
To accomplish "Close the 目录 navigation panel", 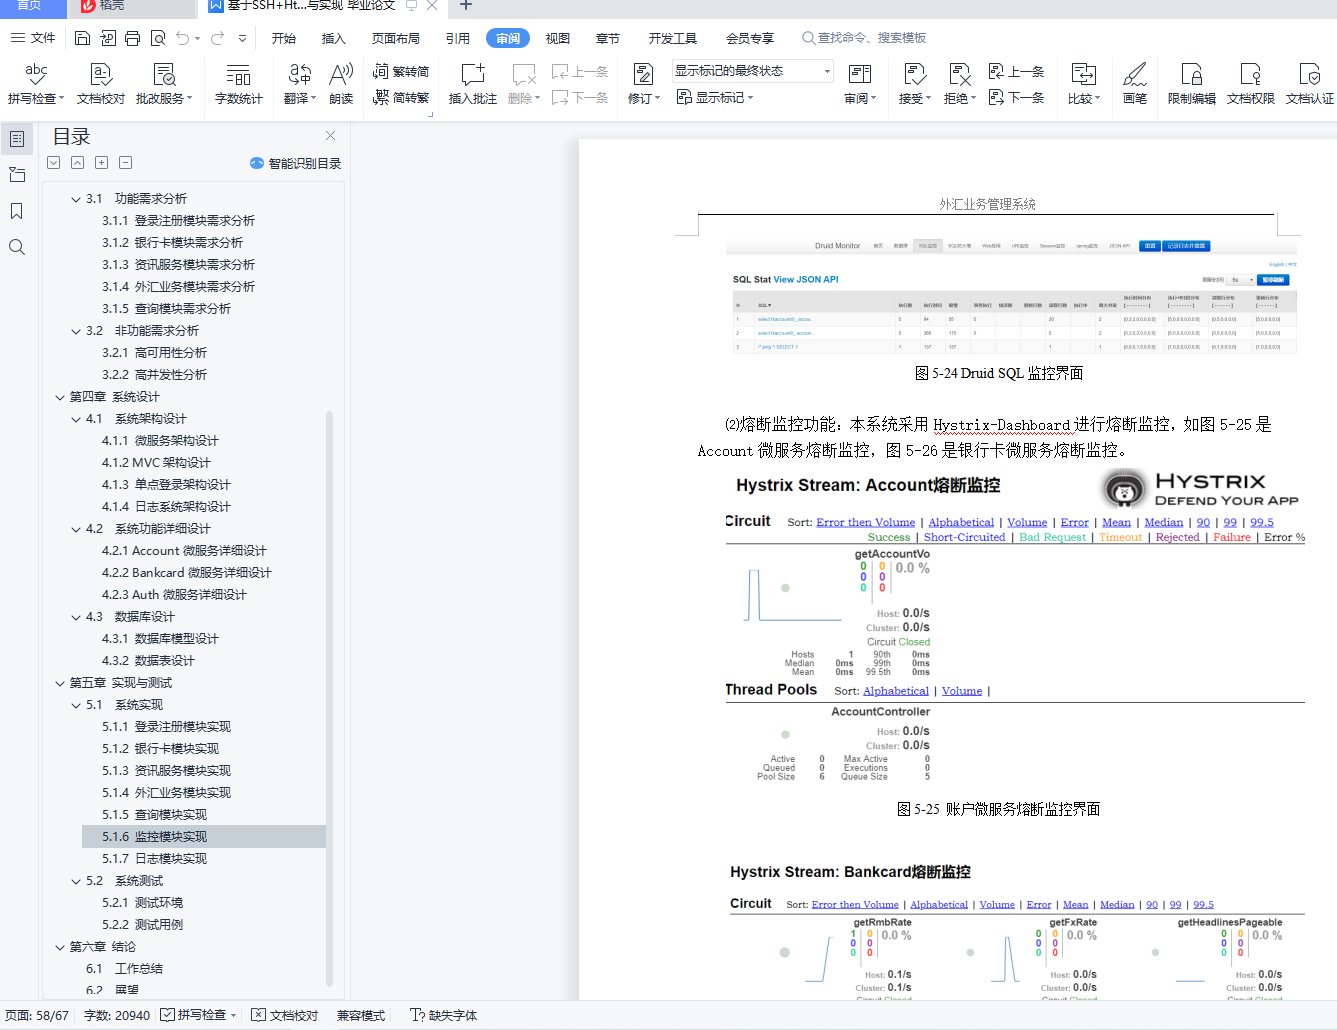I will click(330, 136).
